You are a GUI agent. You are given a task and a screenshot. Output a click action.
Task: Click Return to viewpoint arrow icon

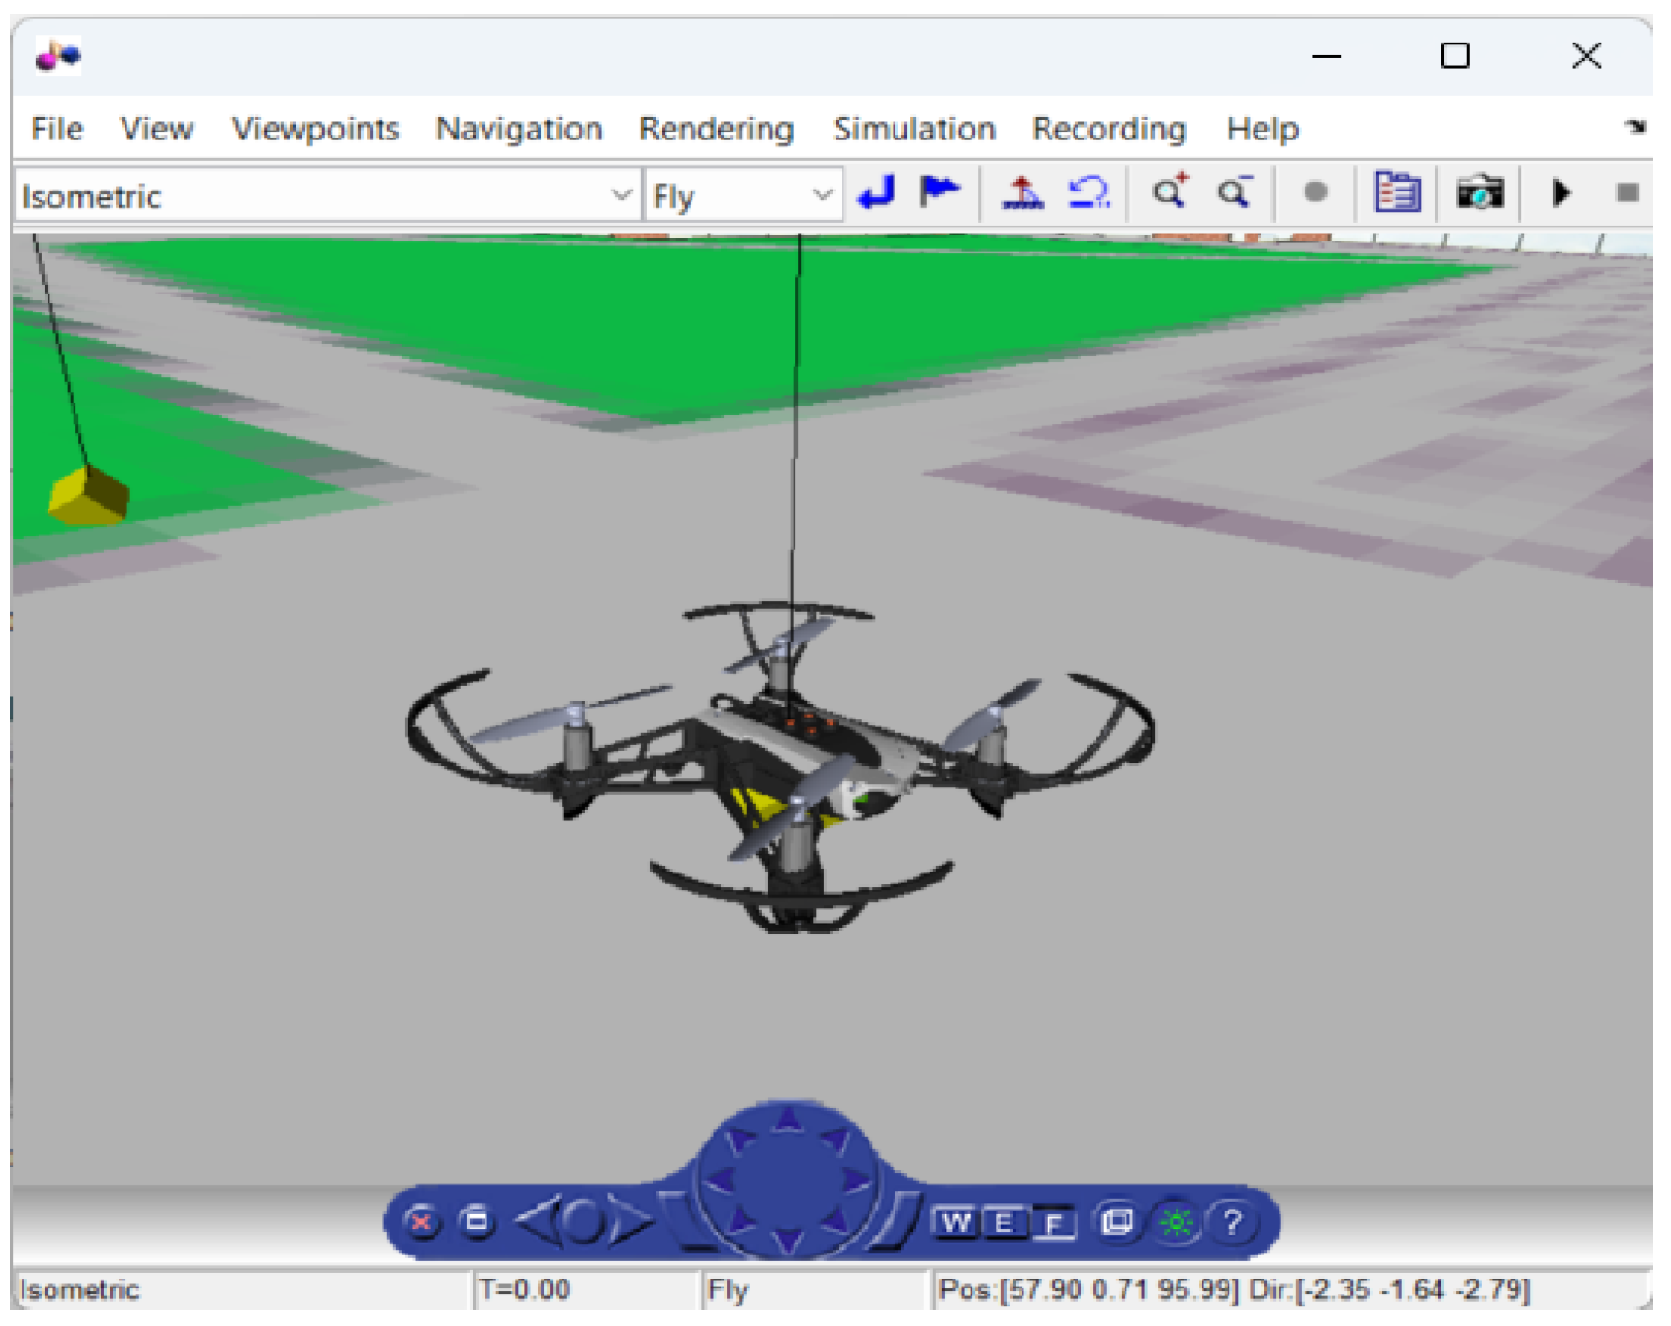[x=876, y=192]
